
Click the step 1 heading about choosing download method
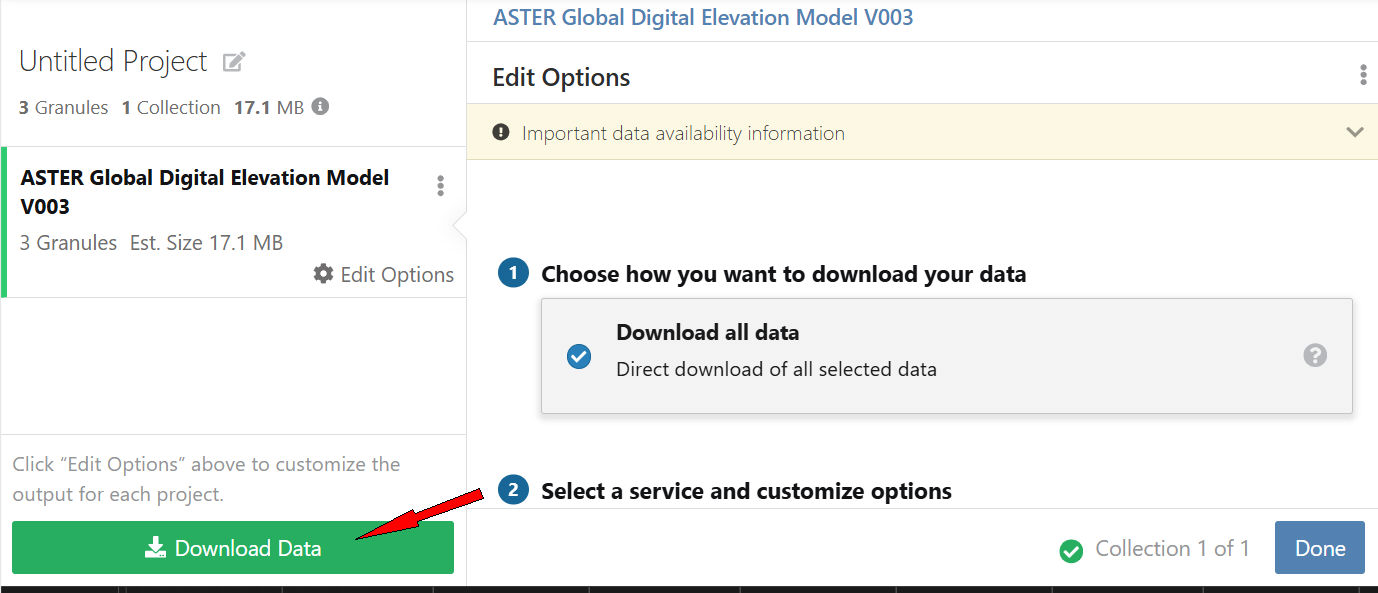pos(783,274)
